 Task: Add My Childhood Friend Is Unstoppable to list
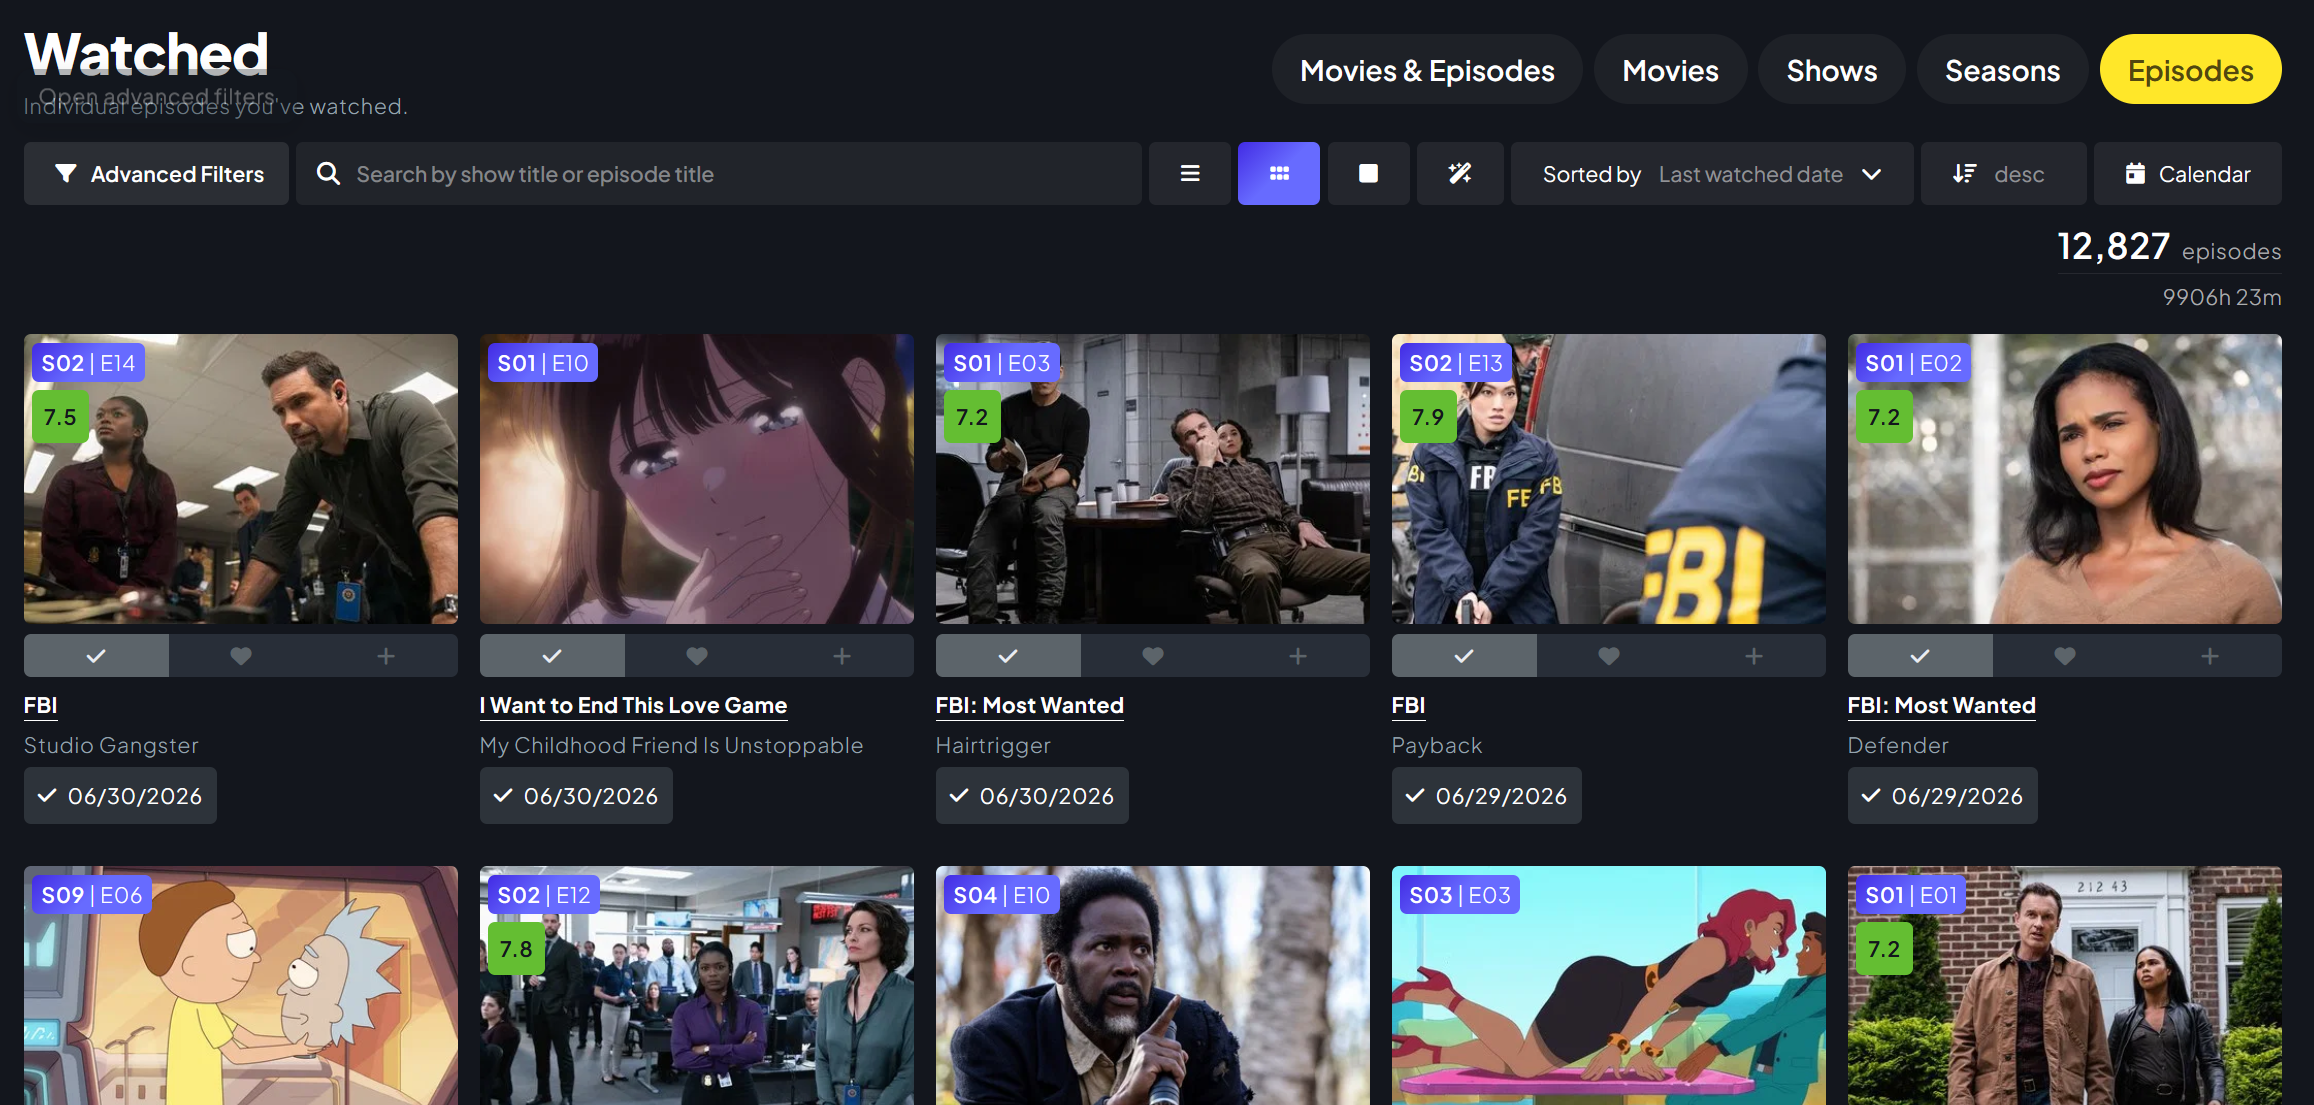coord(842,656)
